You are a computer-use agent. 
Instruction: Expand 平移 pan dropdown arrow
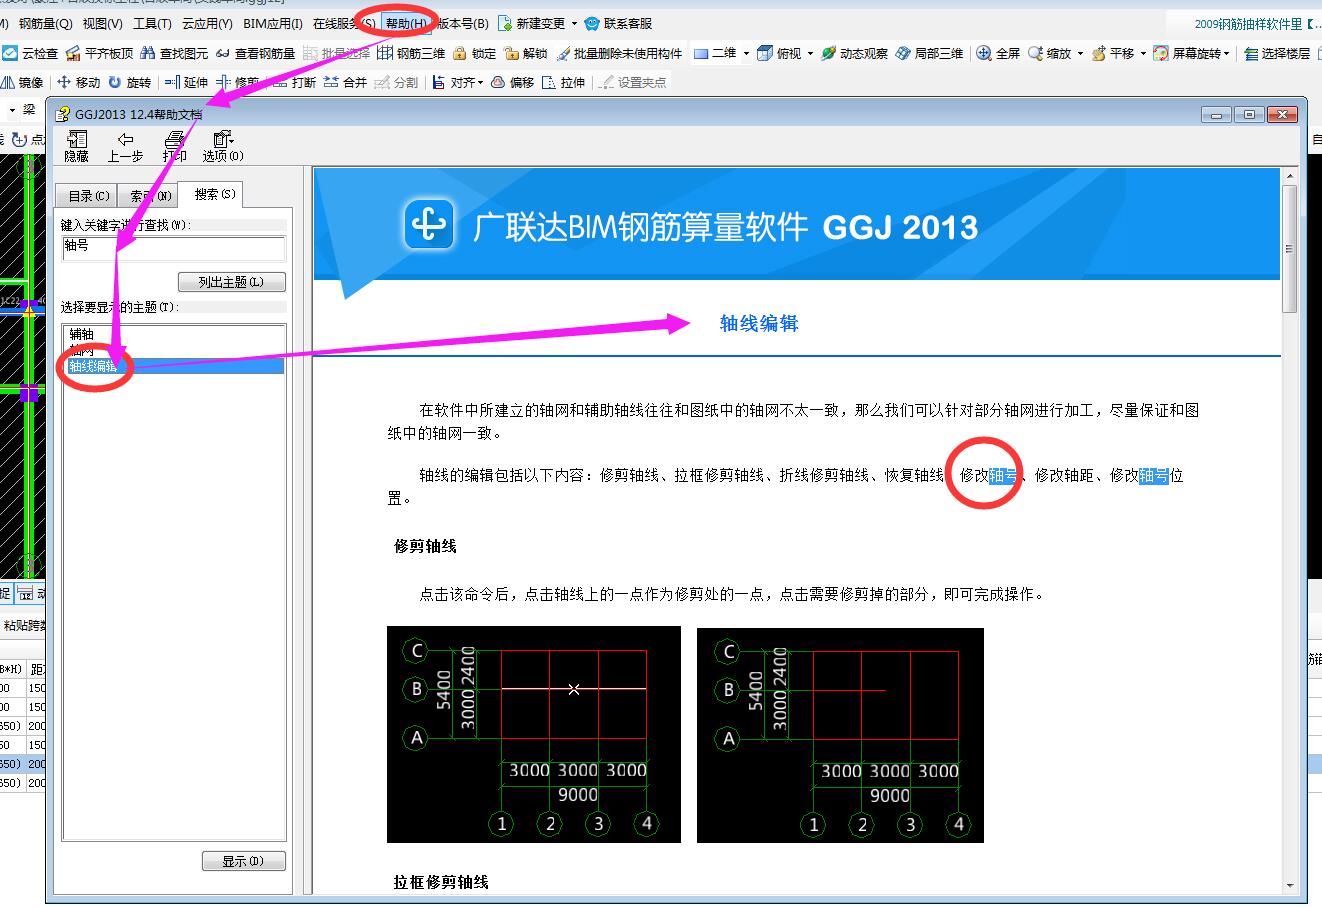click(x=1143, y=53)
